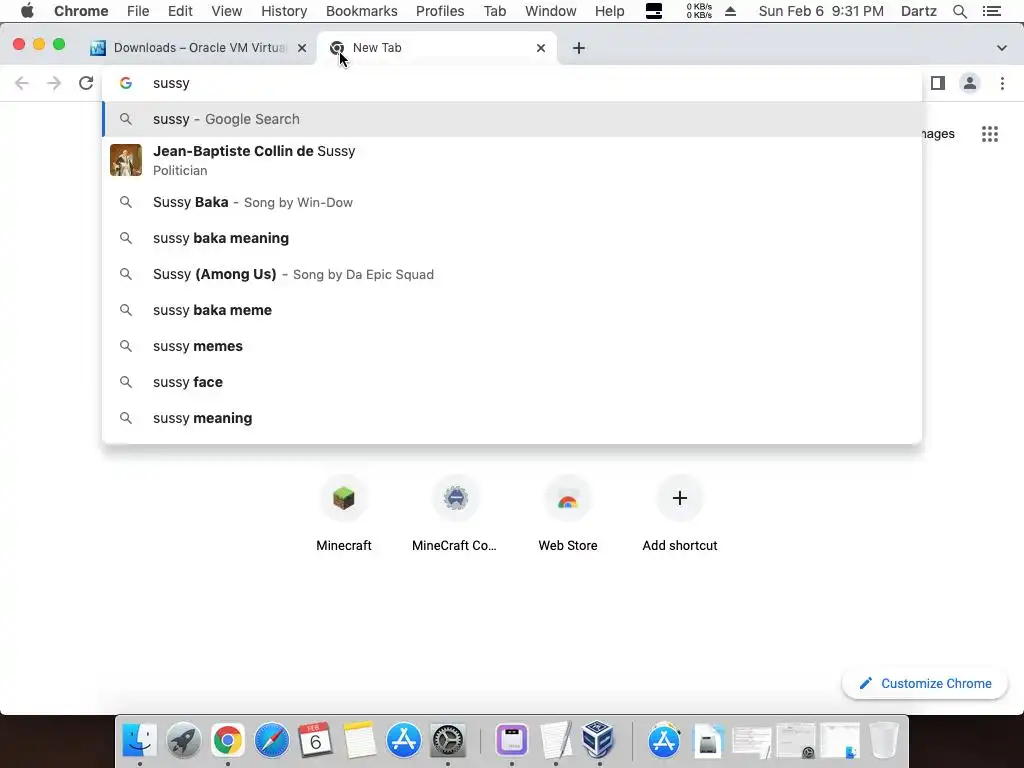Open the MineCraft Co... shortcut tile
1024x768 pixels.
(x=455, y=514)
